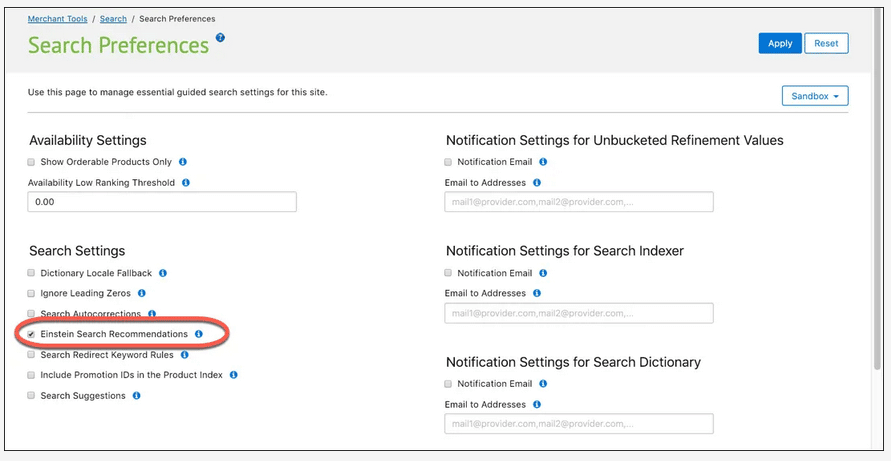
Task: Click info icon for Search Redirect Keyword Rules
Action: coord(185,355)
